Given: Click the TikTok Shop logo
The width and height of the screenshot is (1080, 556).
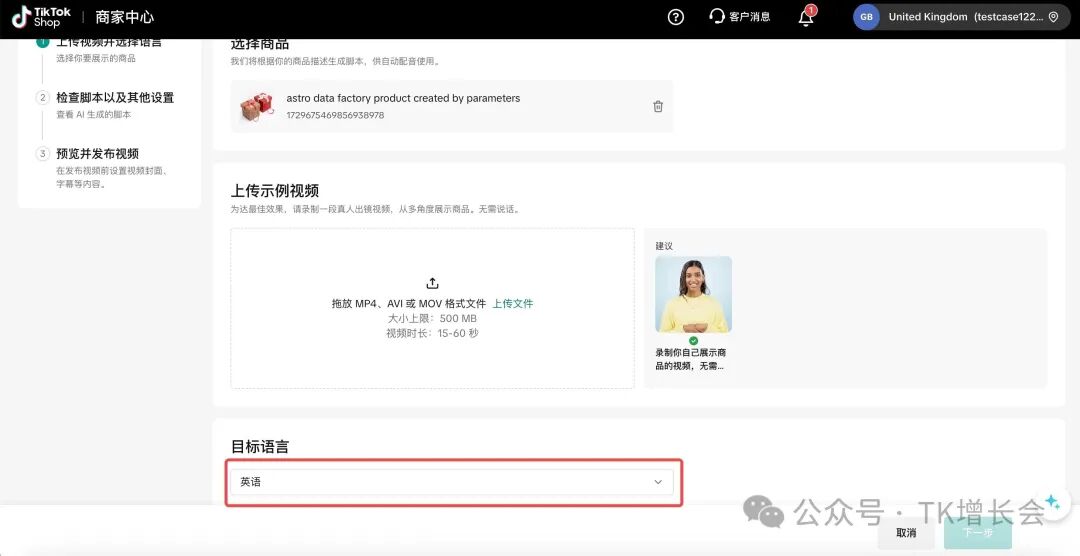Looking at the screenshot, I should click(41, 17).
